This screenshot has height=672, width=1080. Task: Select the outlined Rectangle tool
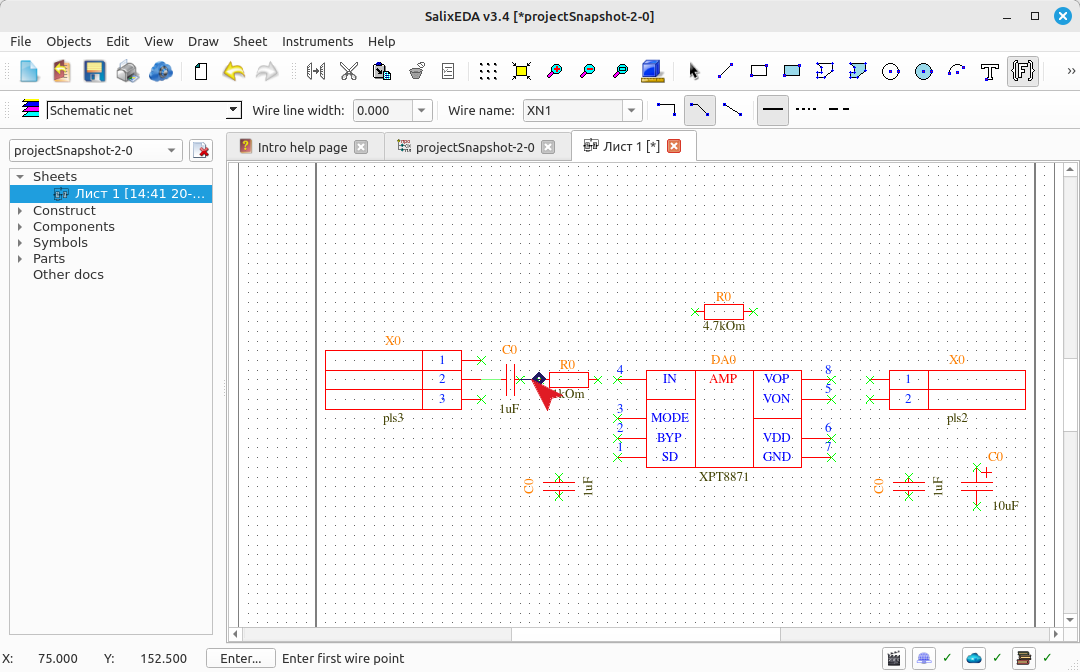pyautogui.click(x=758, y=72)
